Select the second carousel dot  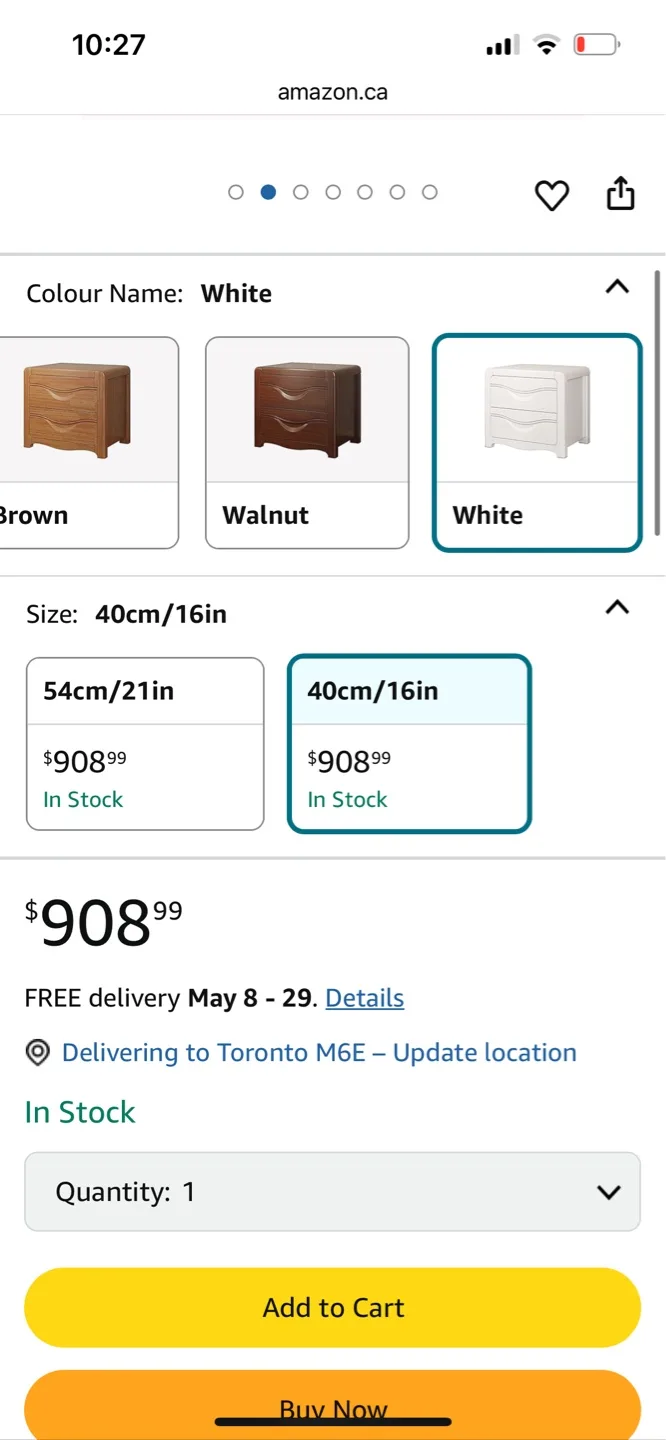tap(268, 192)
